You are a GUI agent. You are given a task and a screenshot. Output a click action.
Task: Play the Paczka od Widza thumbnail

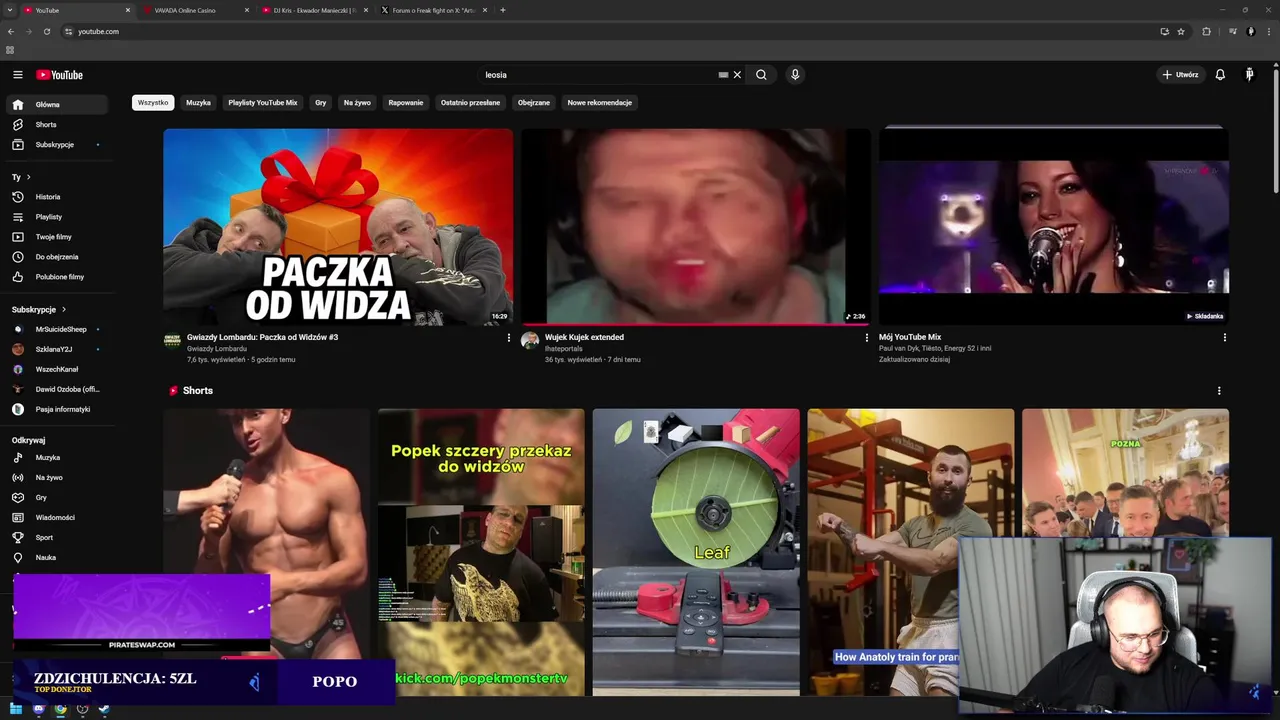(338, 227)
